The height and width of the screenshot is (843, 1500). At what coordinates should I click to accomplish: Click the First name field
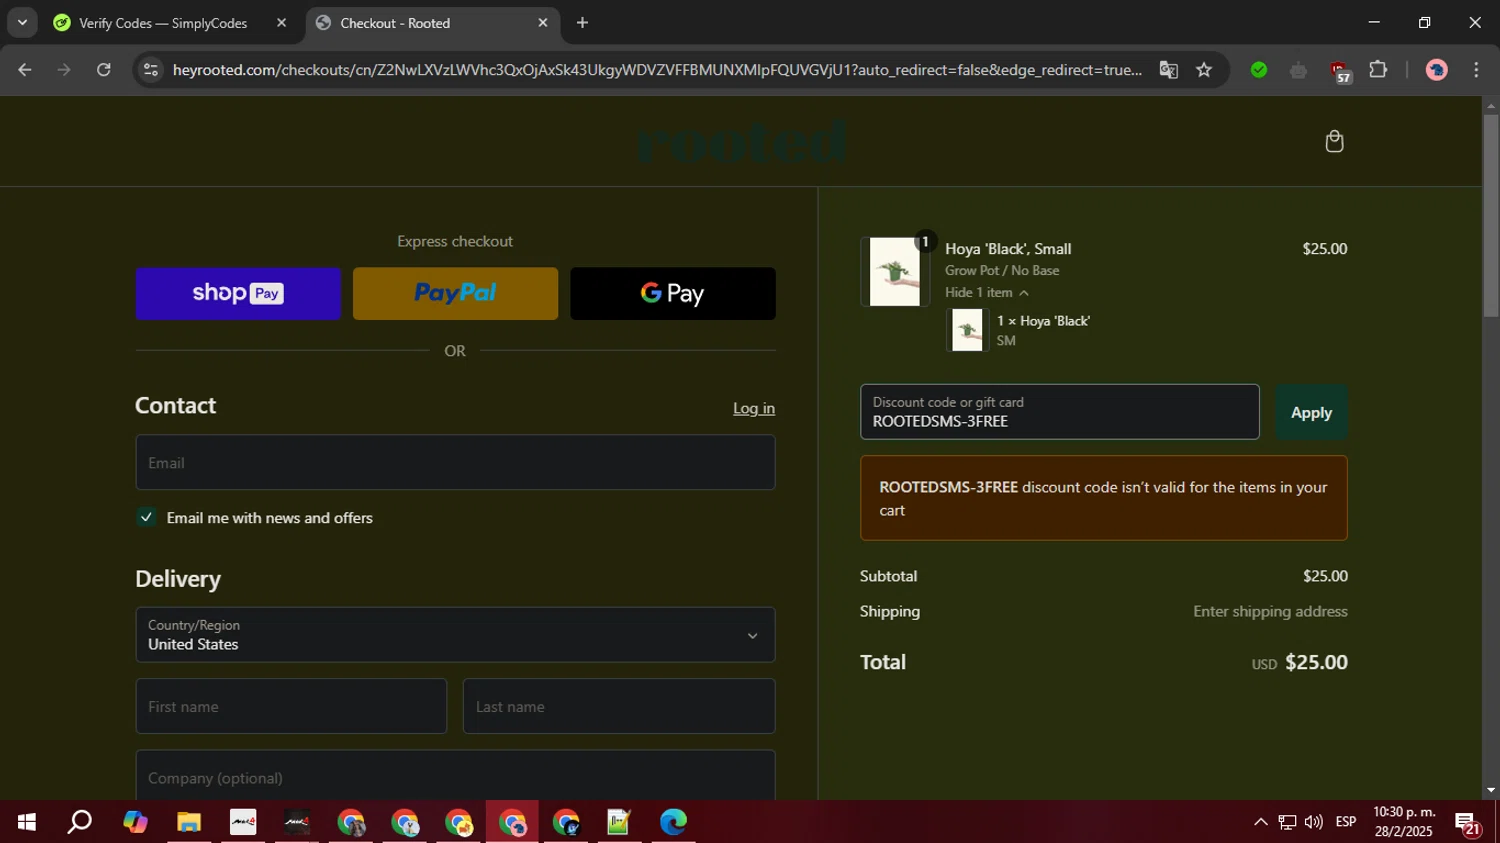click(291, 706)
